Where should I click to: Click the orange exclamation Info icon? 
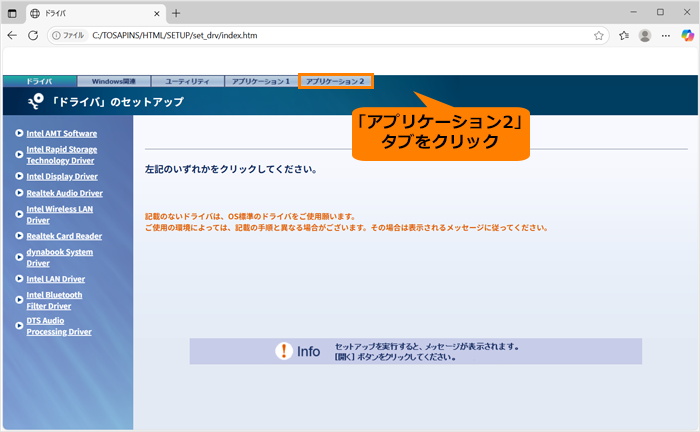tap(283, 351)
